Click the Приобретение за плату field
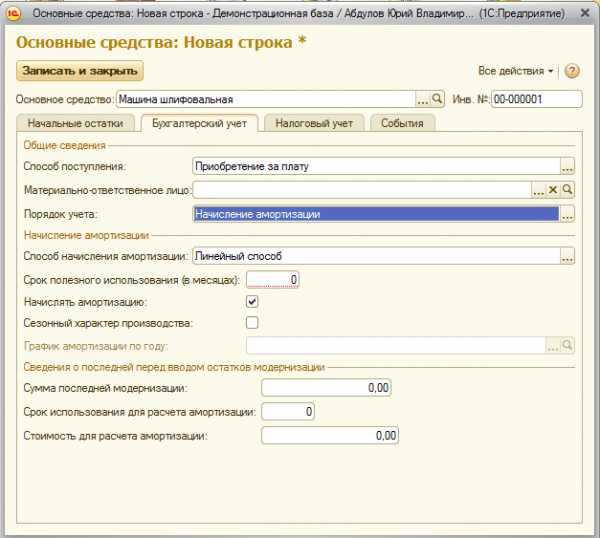This screenshot has width=600, height=538. (377, 166)
